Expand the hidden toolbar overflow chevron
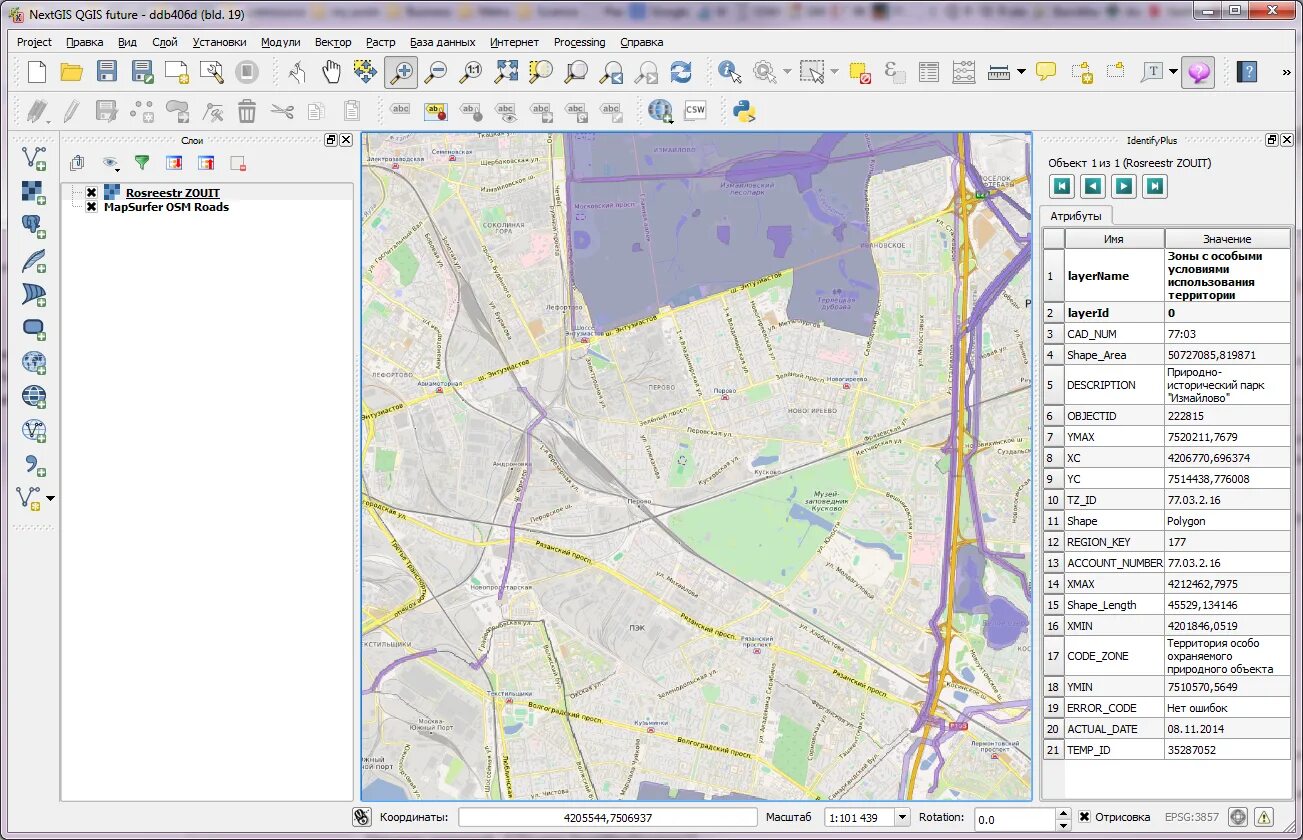Image resolution: width=1303 pixels, height=840 pixels. pos(1285,72)
